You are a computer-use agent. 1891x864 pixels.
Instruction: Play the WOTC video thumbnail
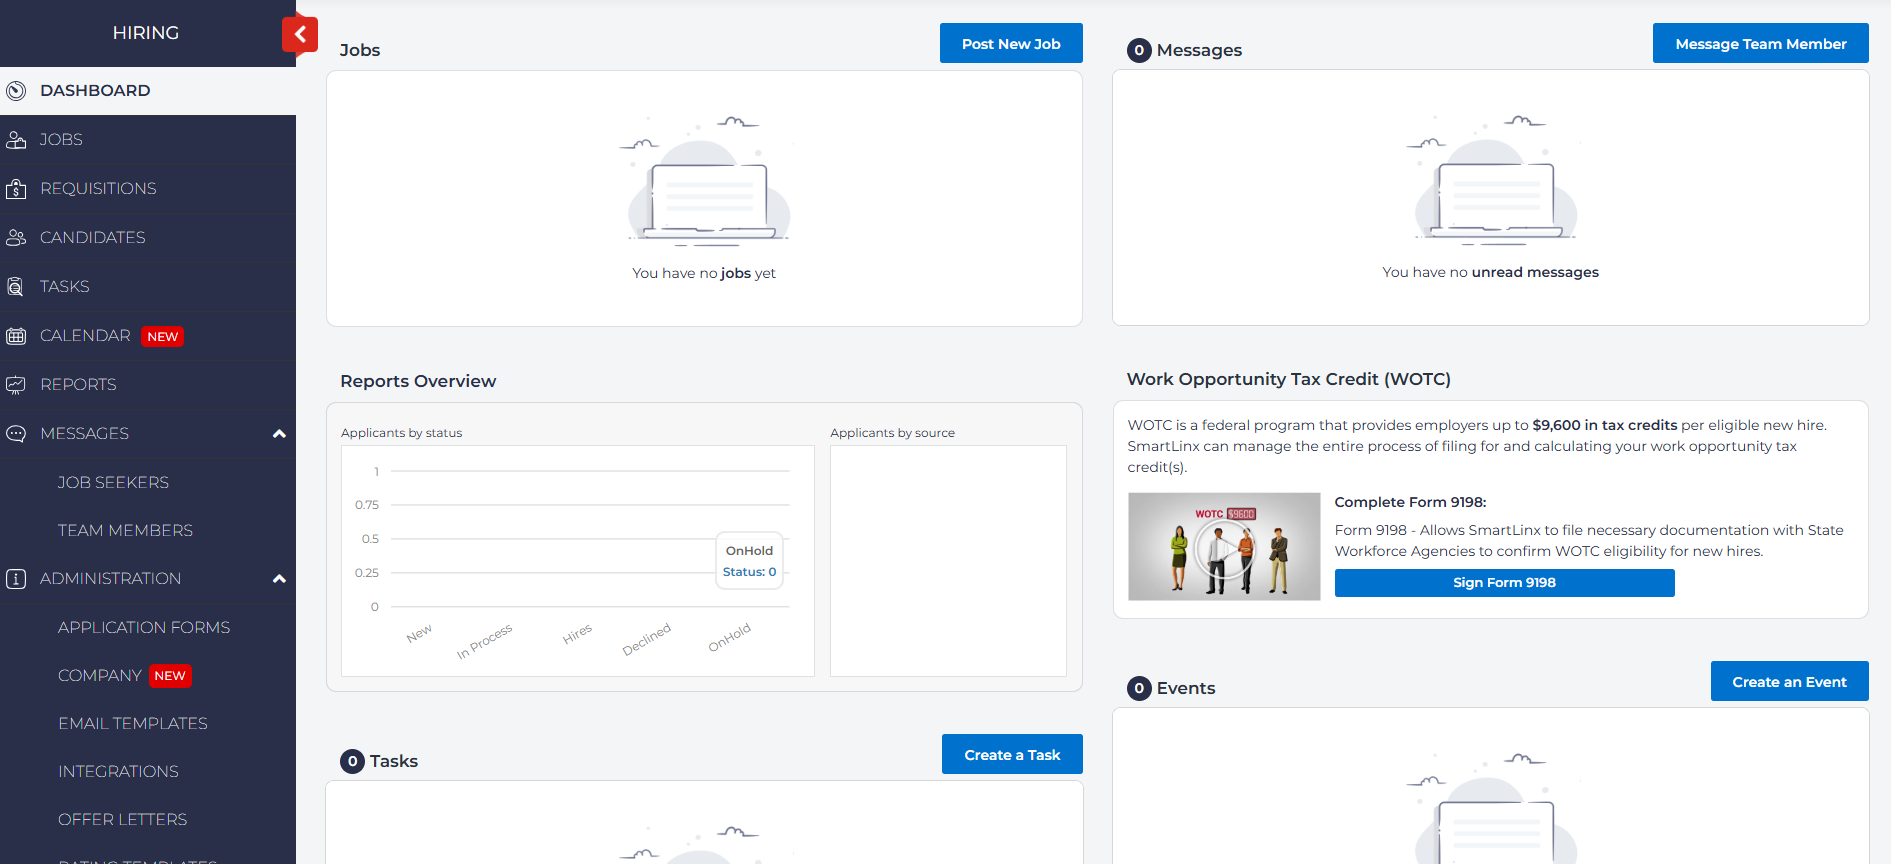click(1224, 547)
